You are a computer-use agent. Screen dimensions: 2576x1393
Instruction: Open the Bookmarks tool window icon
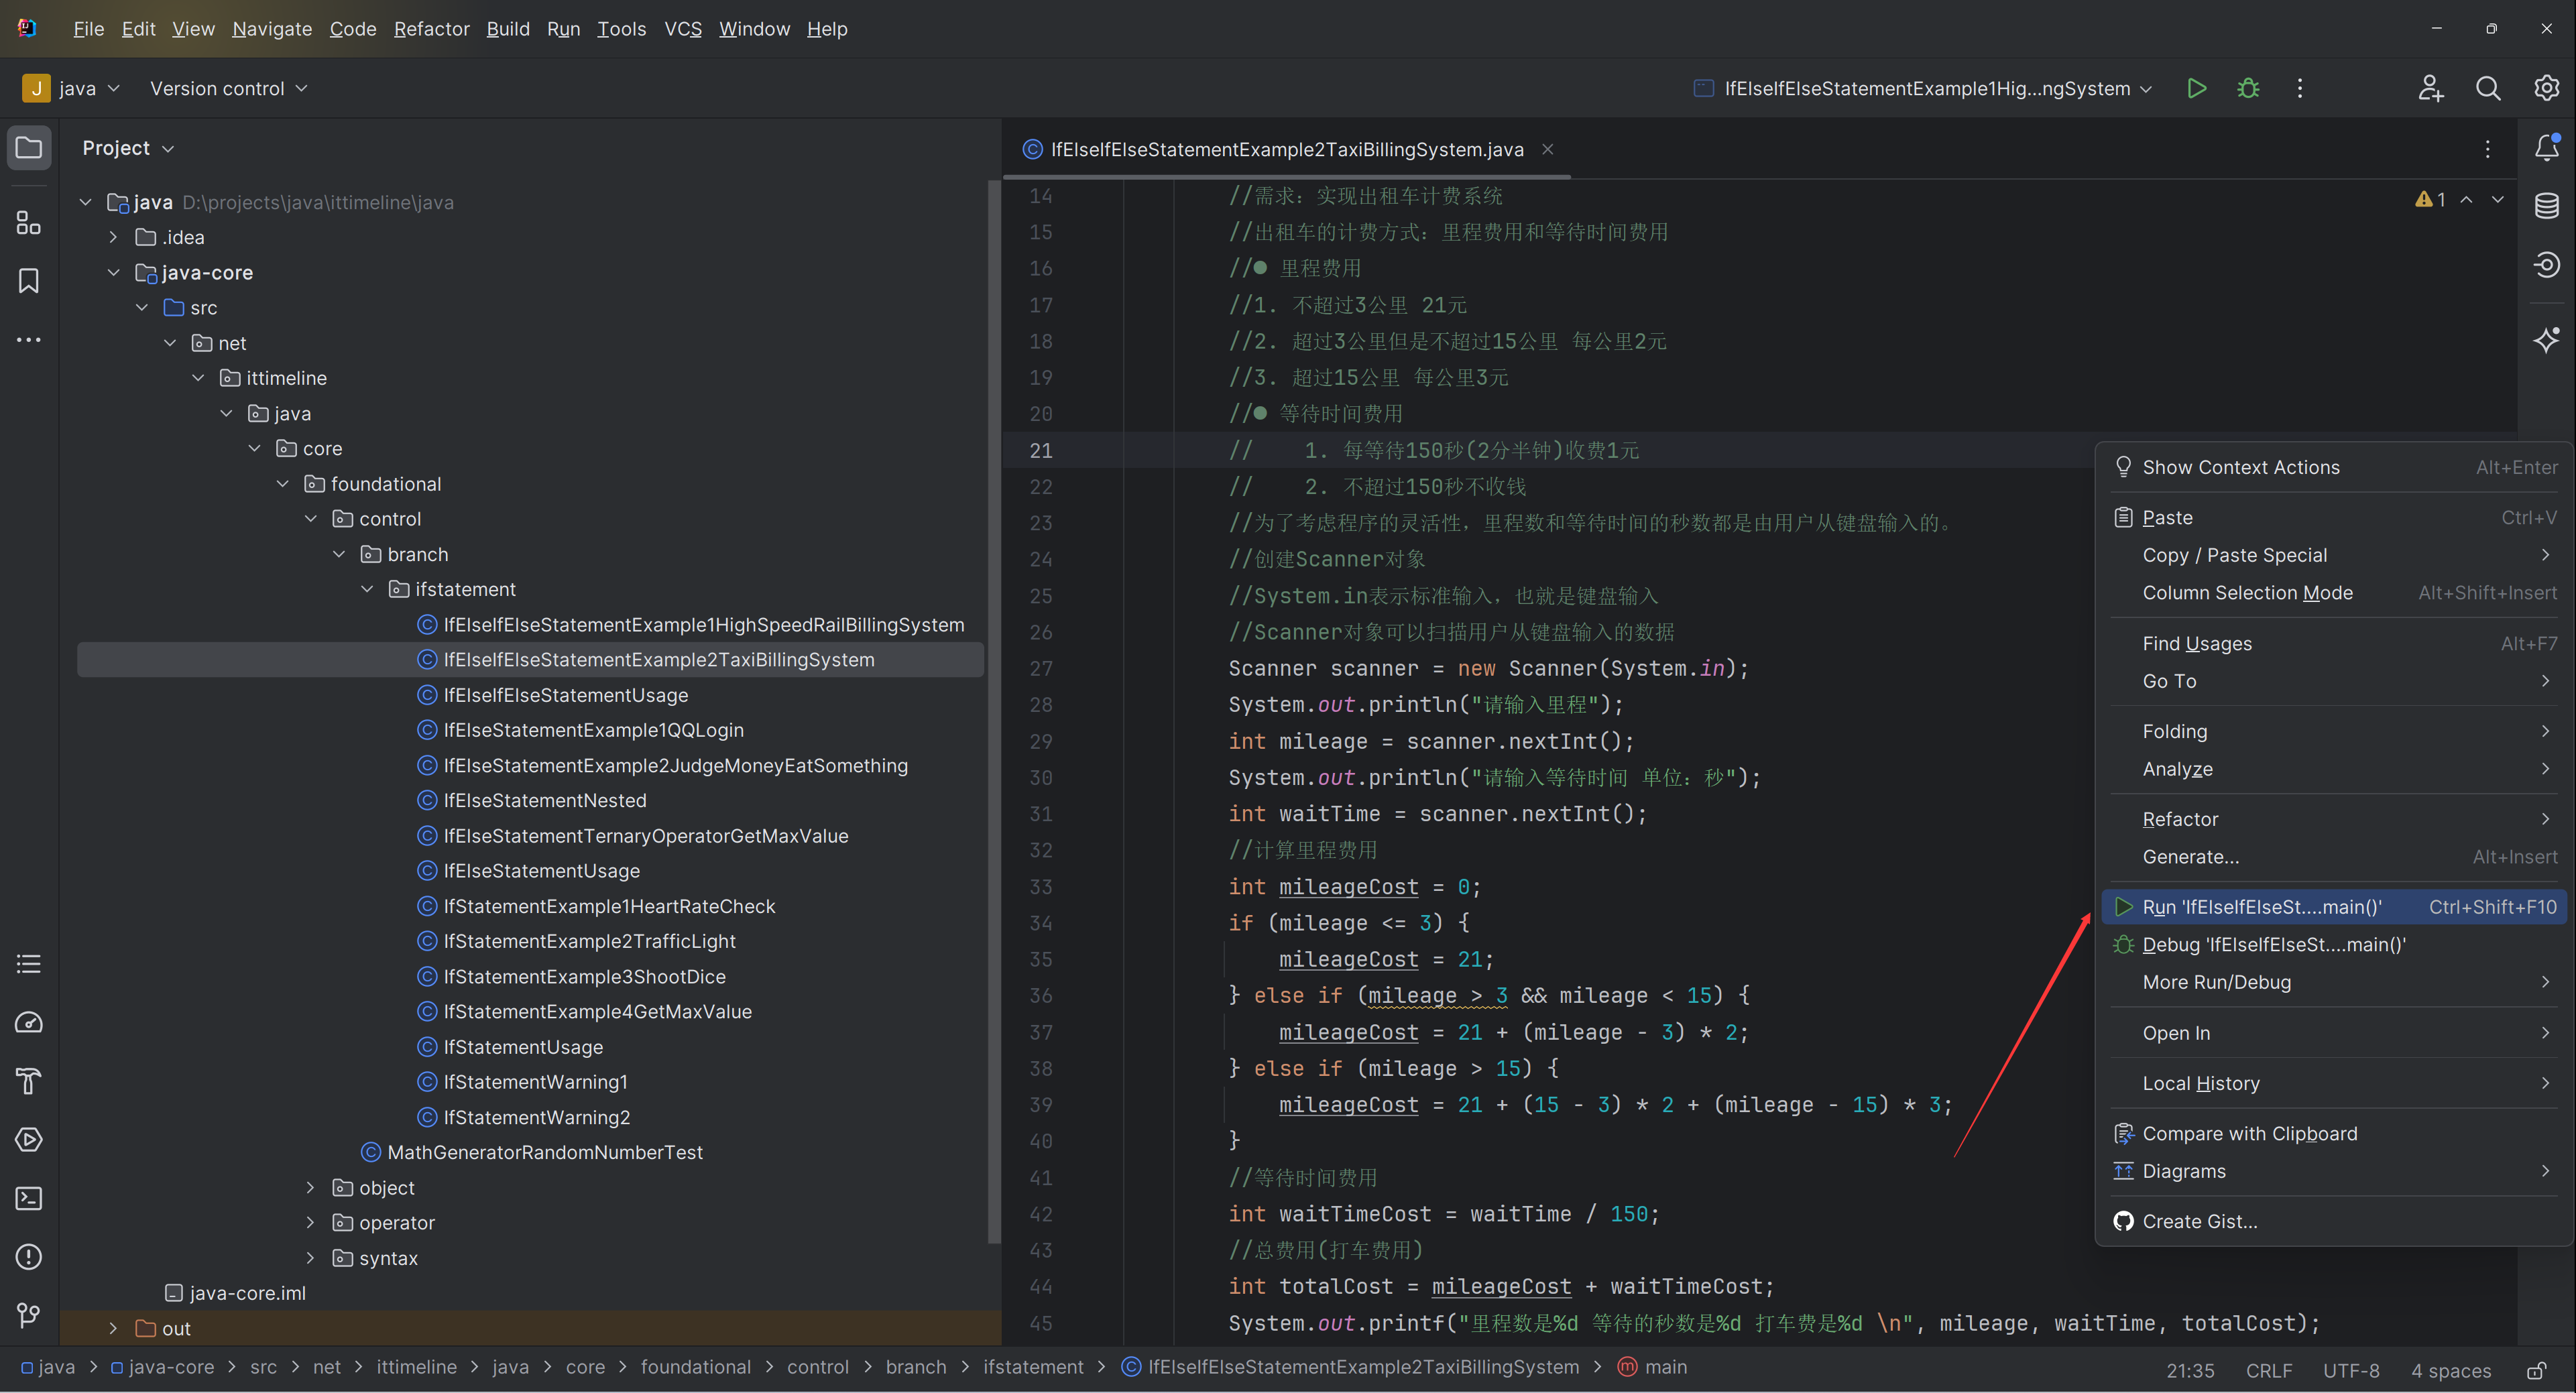29,281
